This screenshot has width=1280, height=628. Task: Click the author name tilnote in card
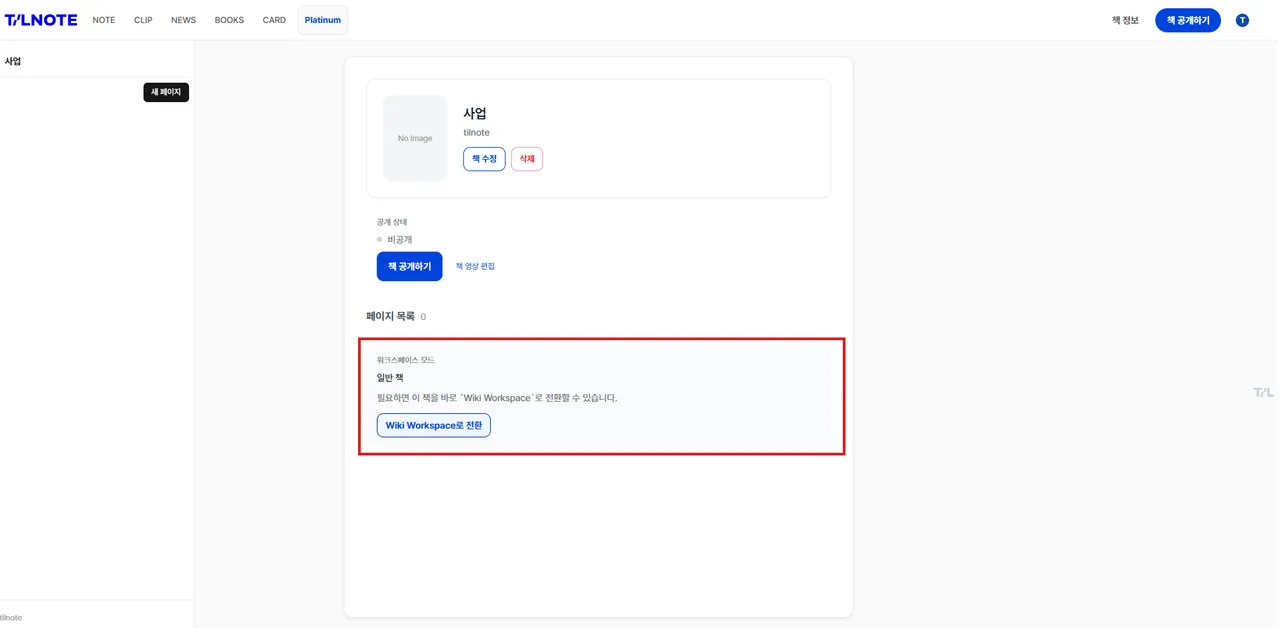[x=476, y=133]
